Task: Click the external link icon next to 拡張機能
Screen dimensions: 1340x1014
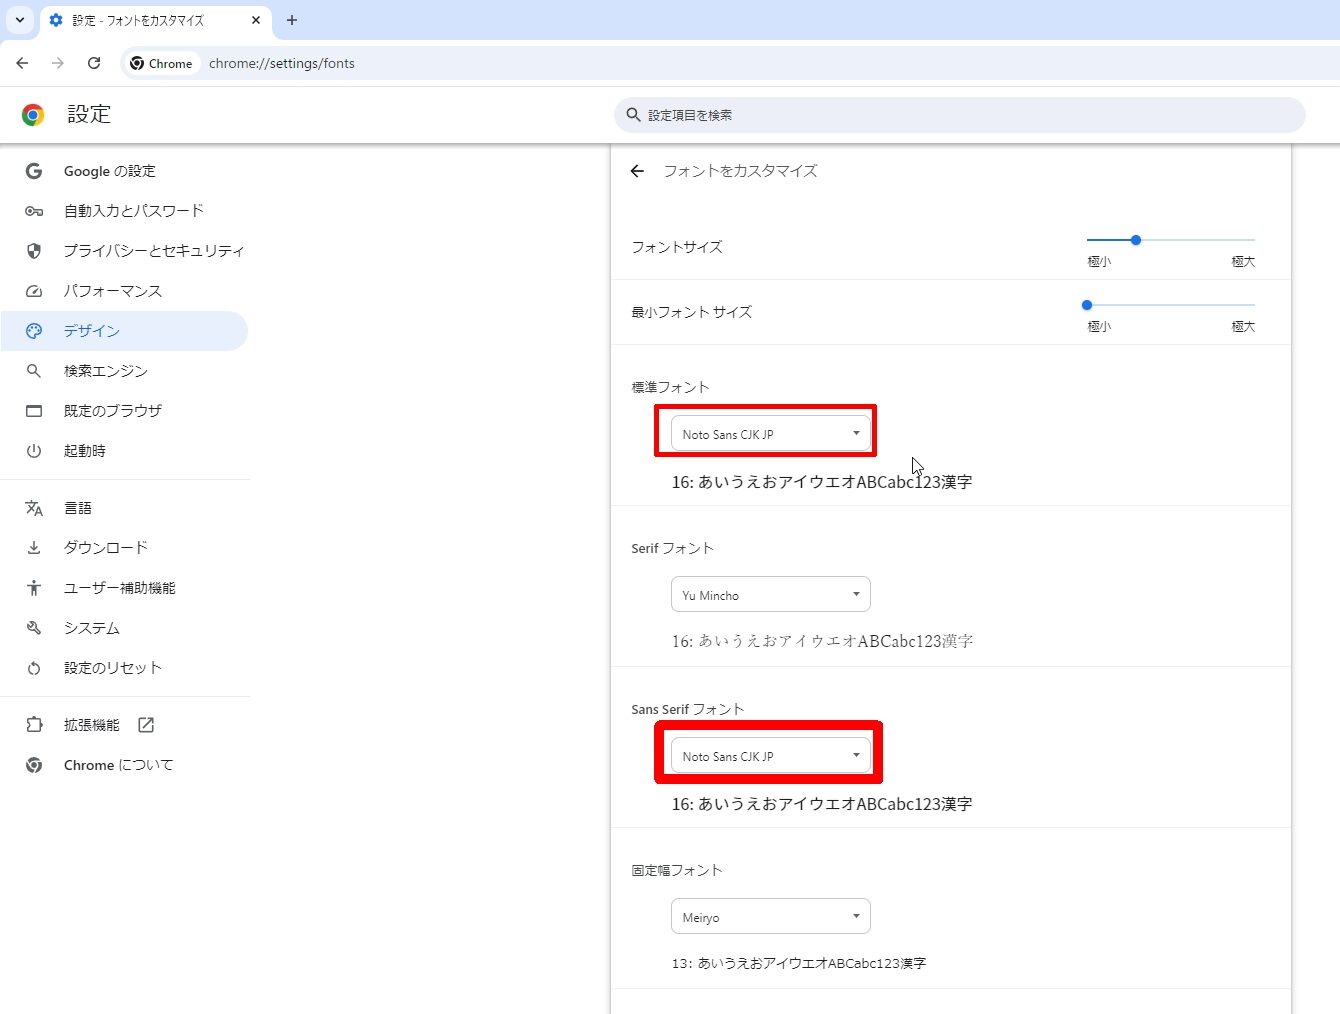Action: pos(146,725)
